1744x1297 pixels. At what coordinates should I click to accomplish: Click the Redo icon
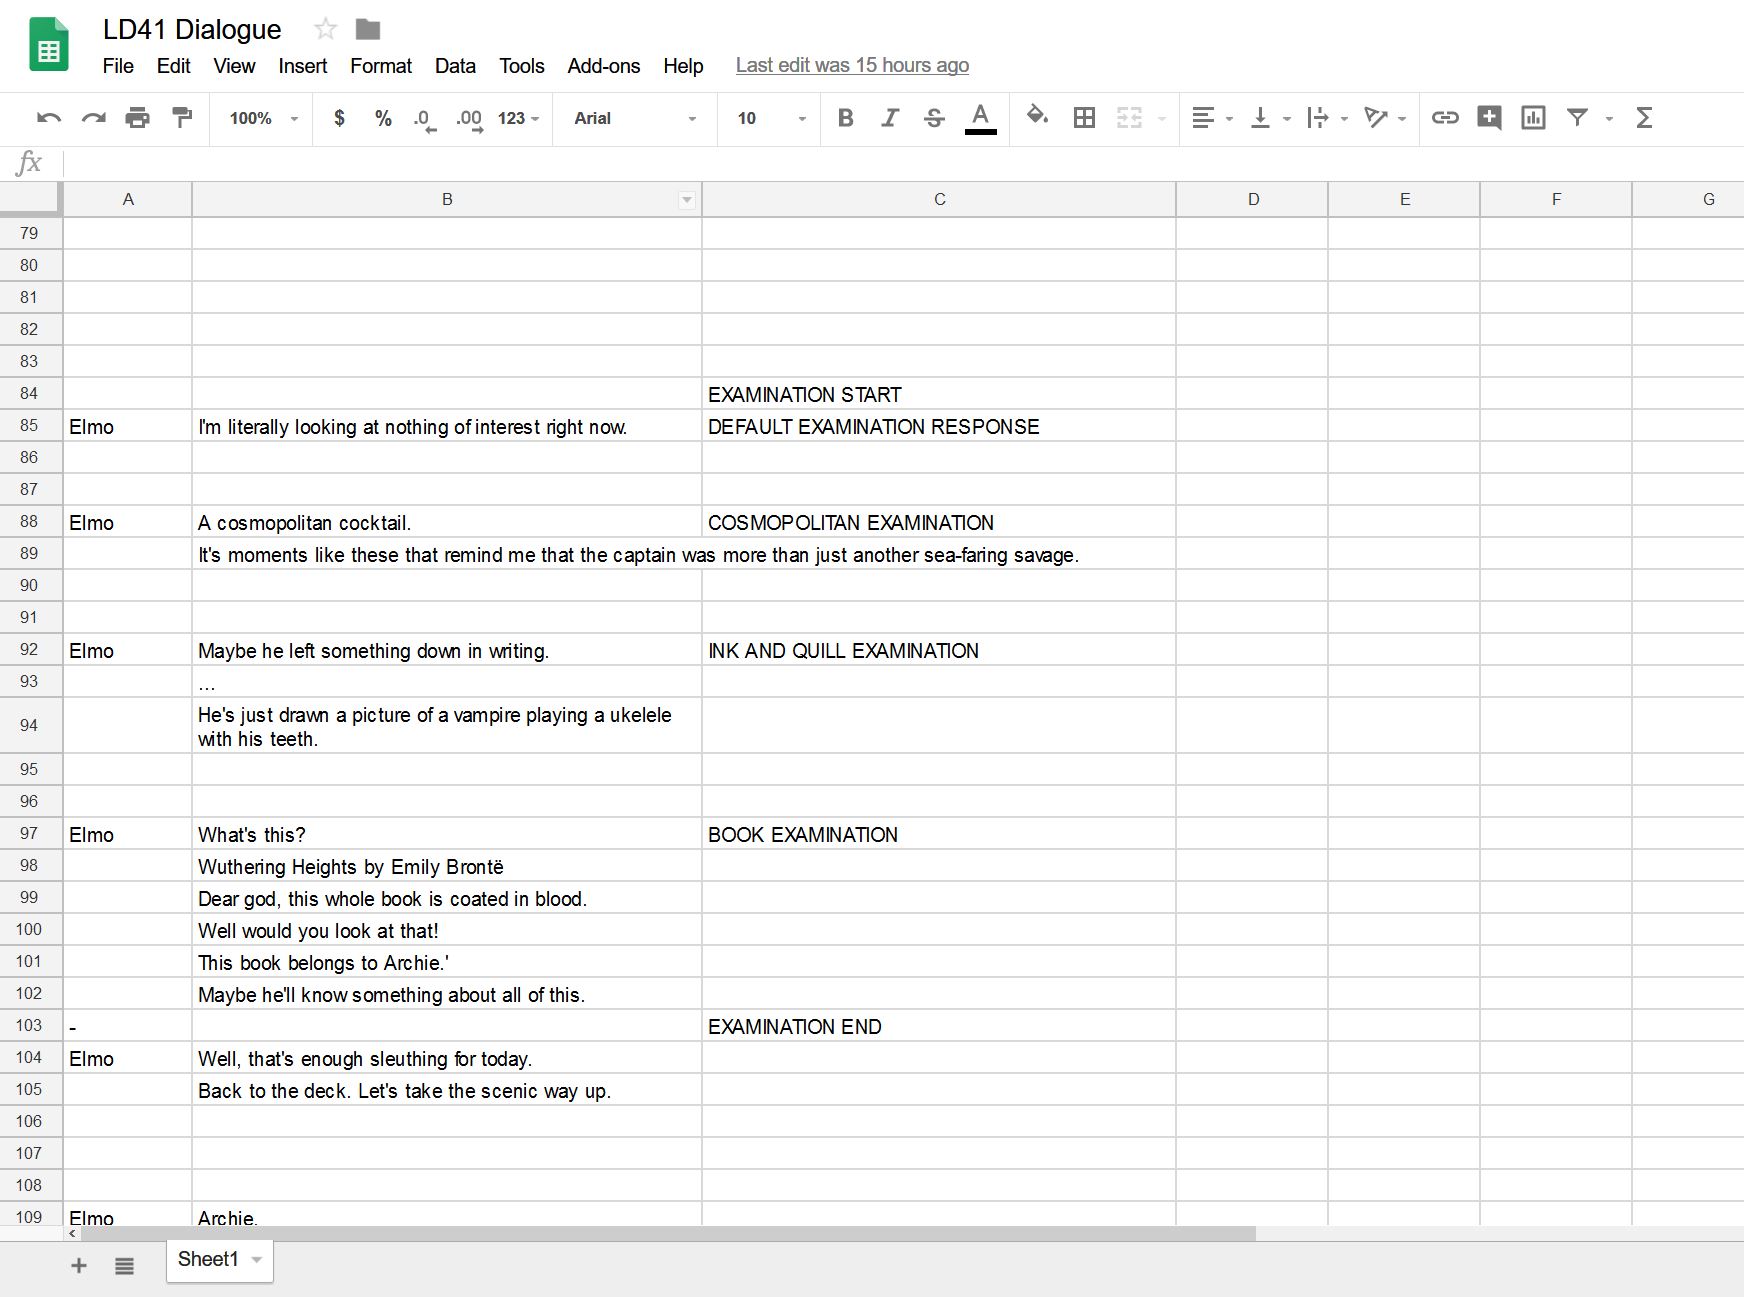click(x=93, y=118)
